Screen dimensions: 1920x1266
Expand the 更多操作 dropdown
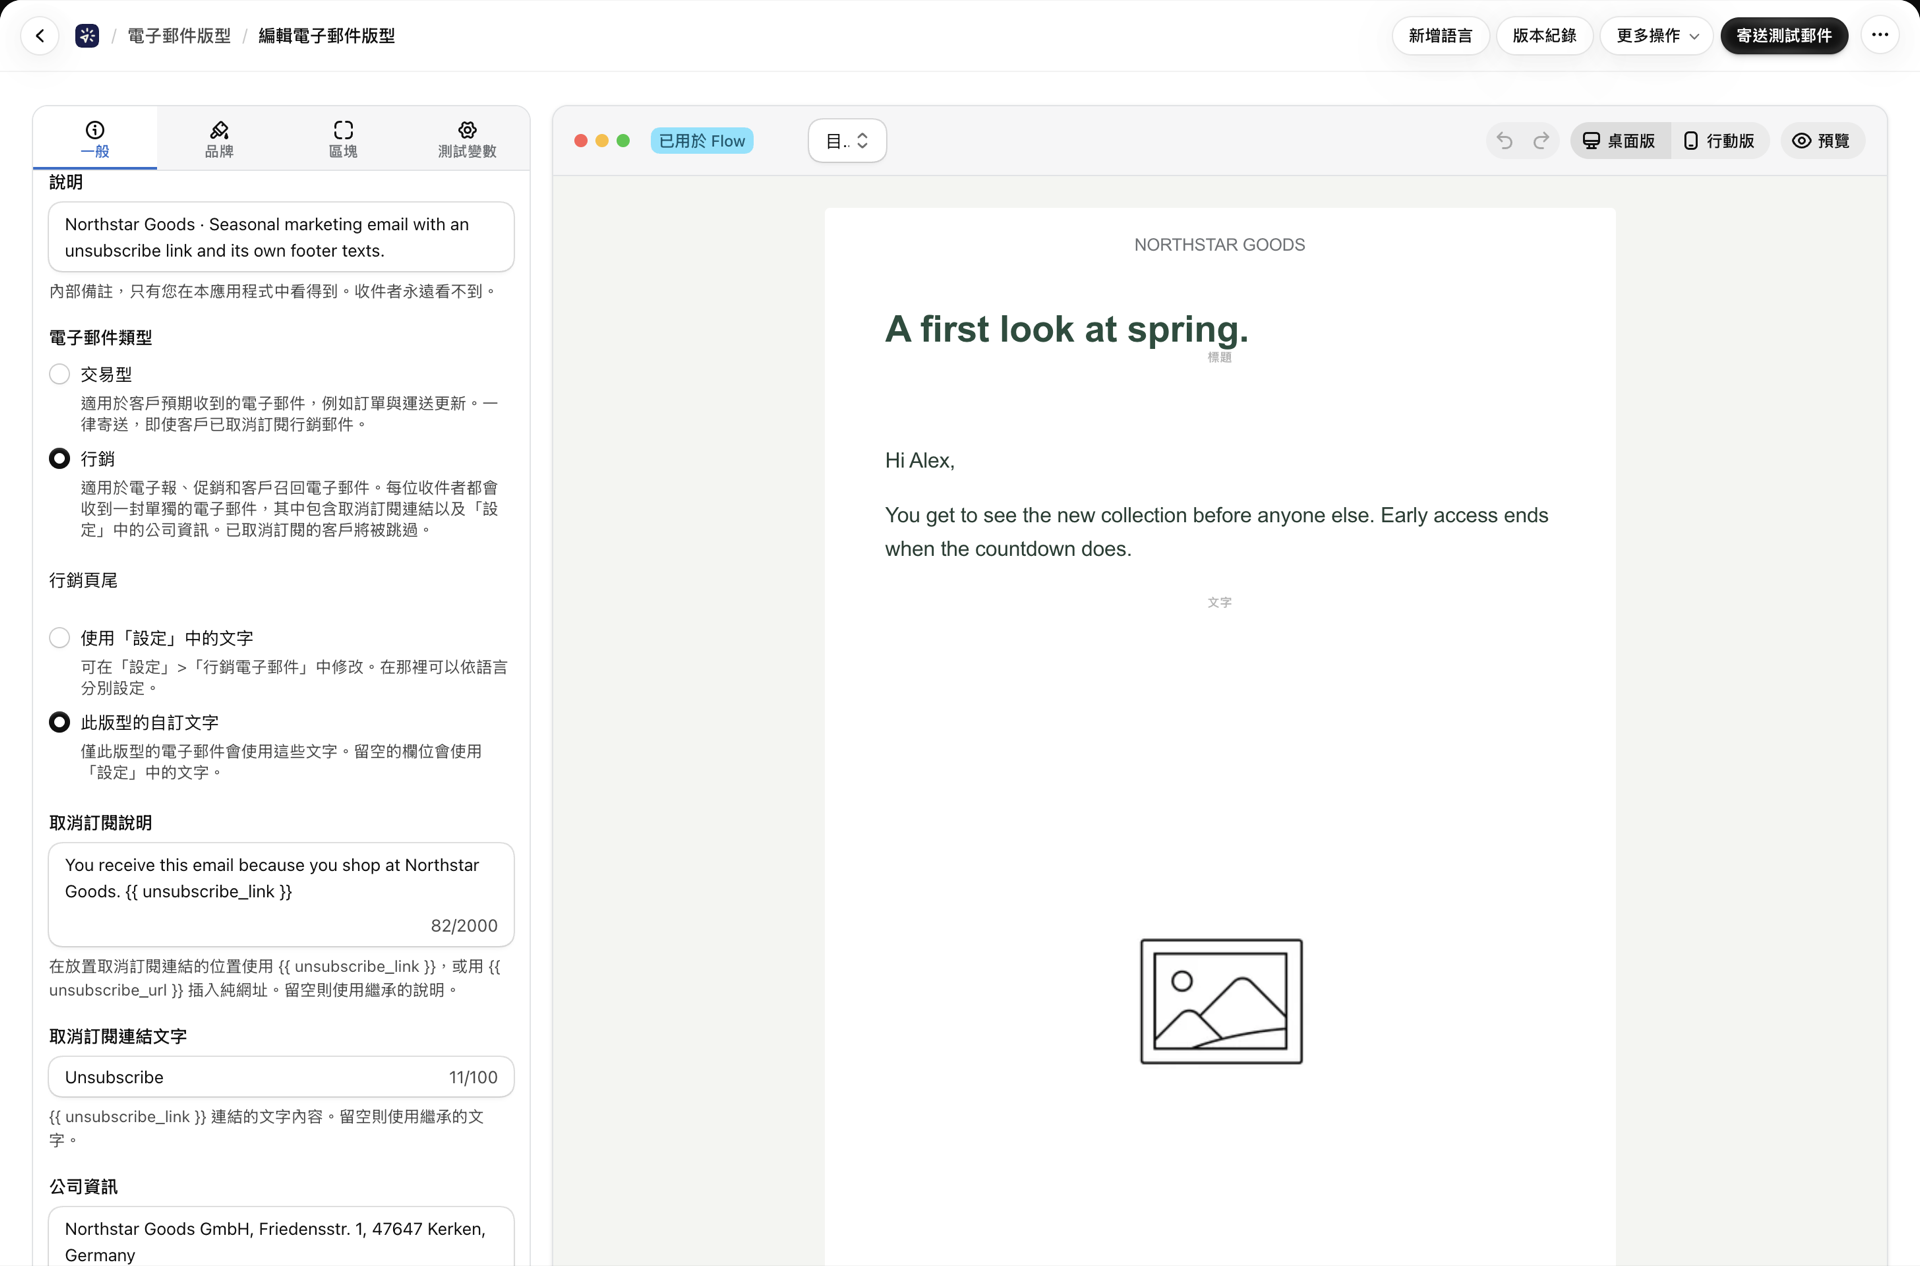1657,36
